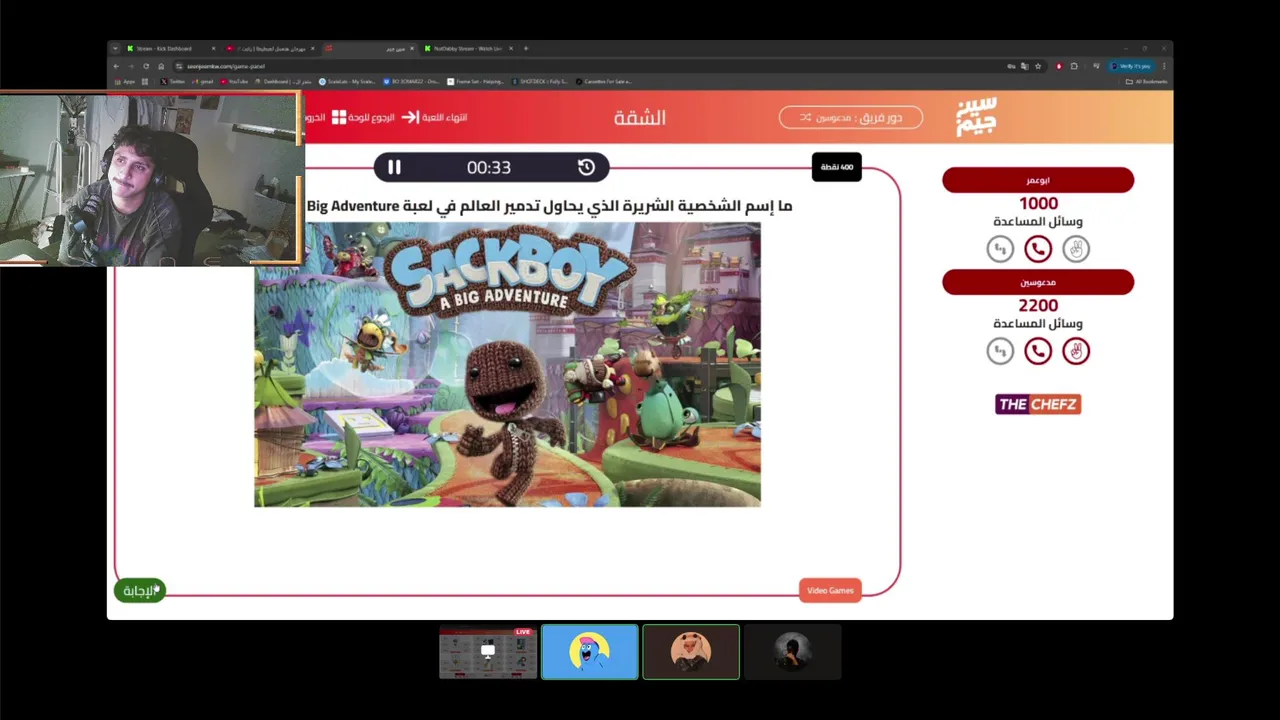Return to board via الرجوع للوحة
The width and height of the screenshot is (1280, 720).
tap(363, 117)
